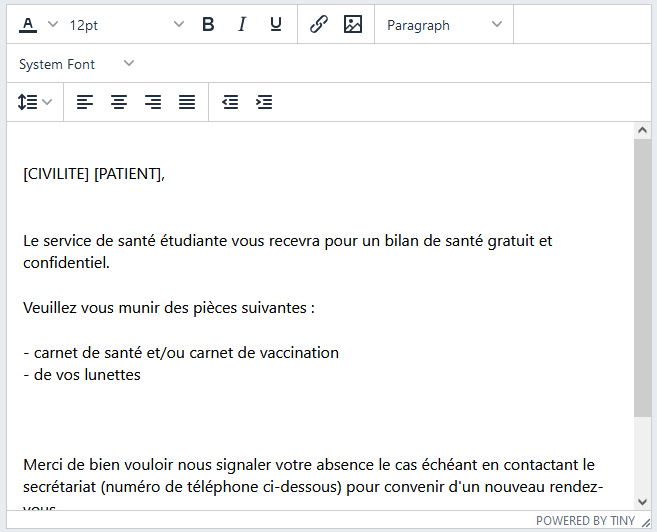Justify the paragraph text
The width and height of the screenshot is (657, 532).
187,102
